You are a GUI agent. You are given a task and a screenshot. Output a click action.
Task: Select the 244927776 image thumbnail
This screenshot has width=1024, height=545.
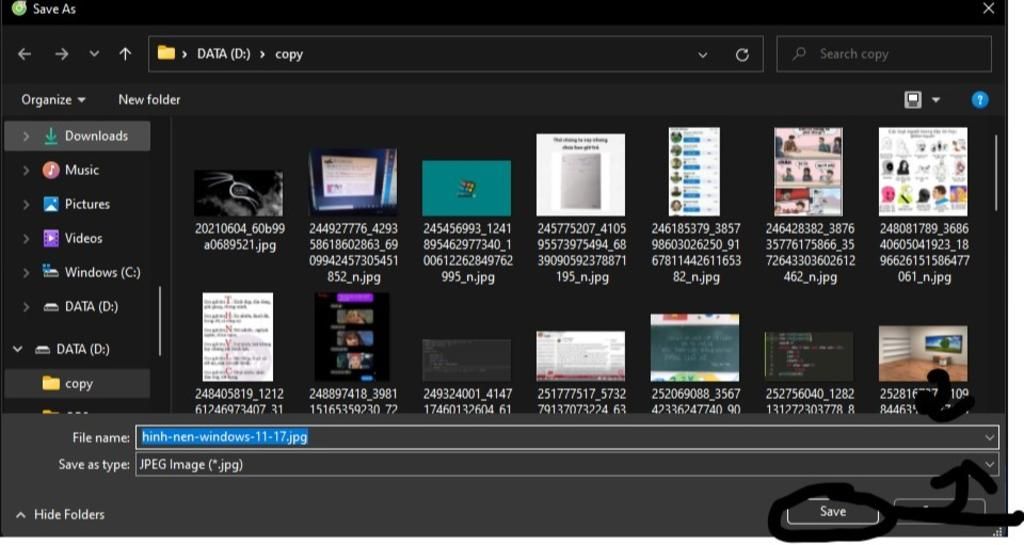click(353, 182)
